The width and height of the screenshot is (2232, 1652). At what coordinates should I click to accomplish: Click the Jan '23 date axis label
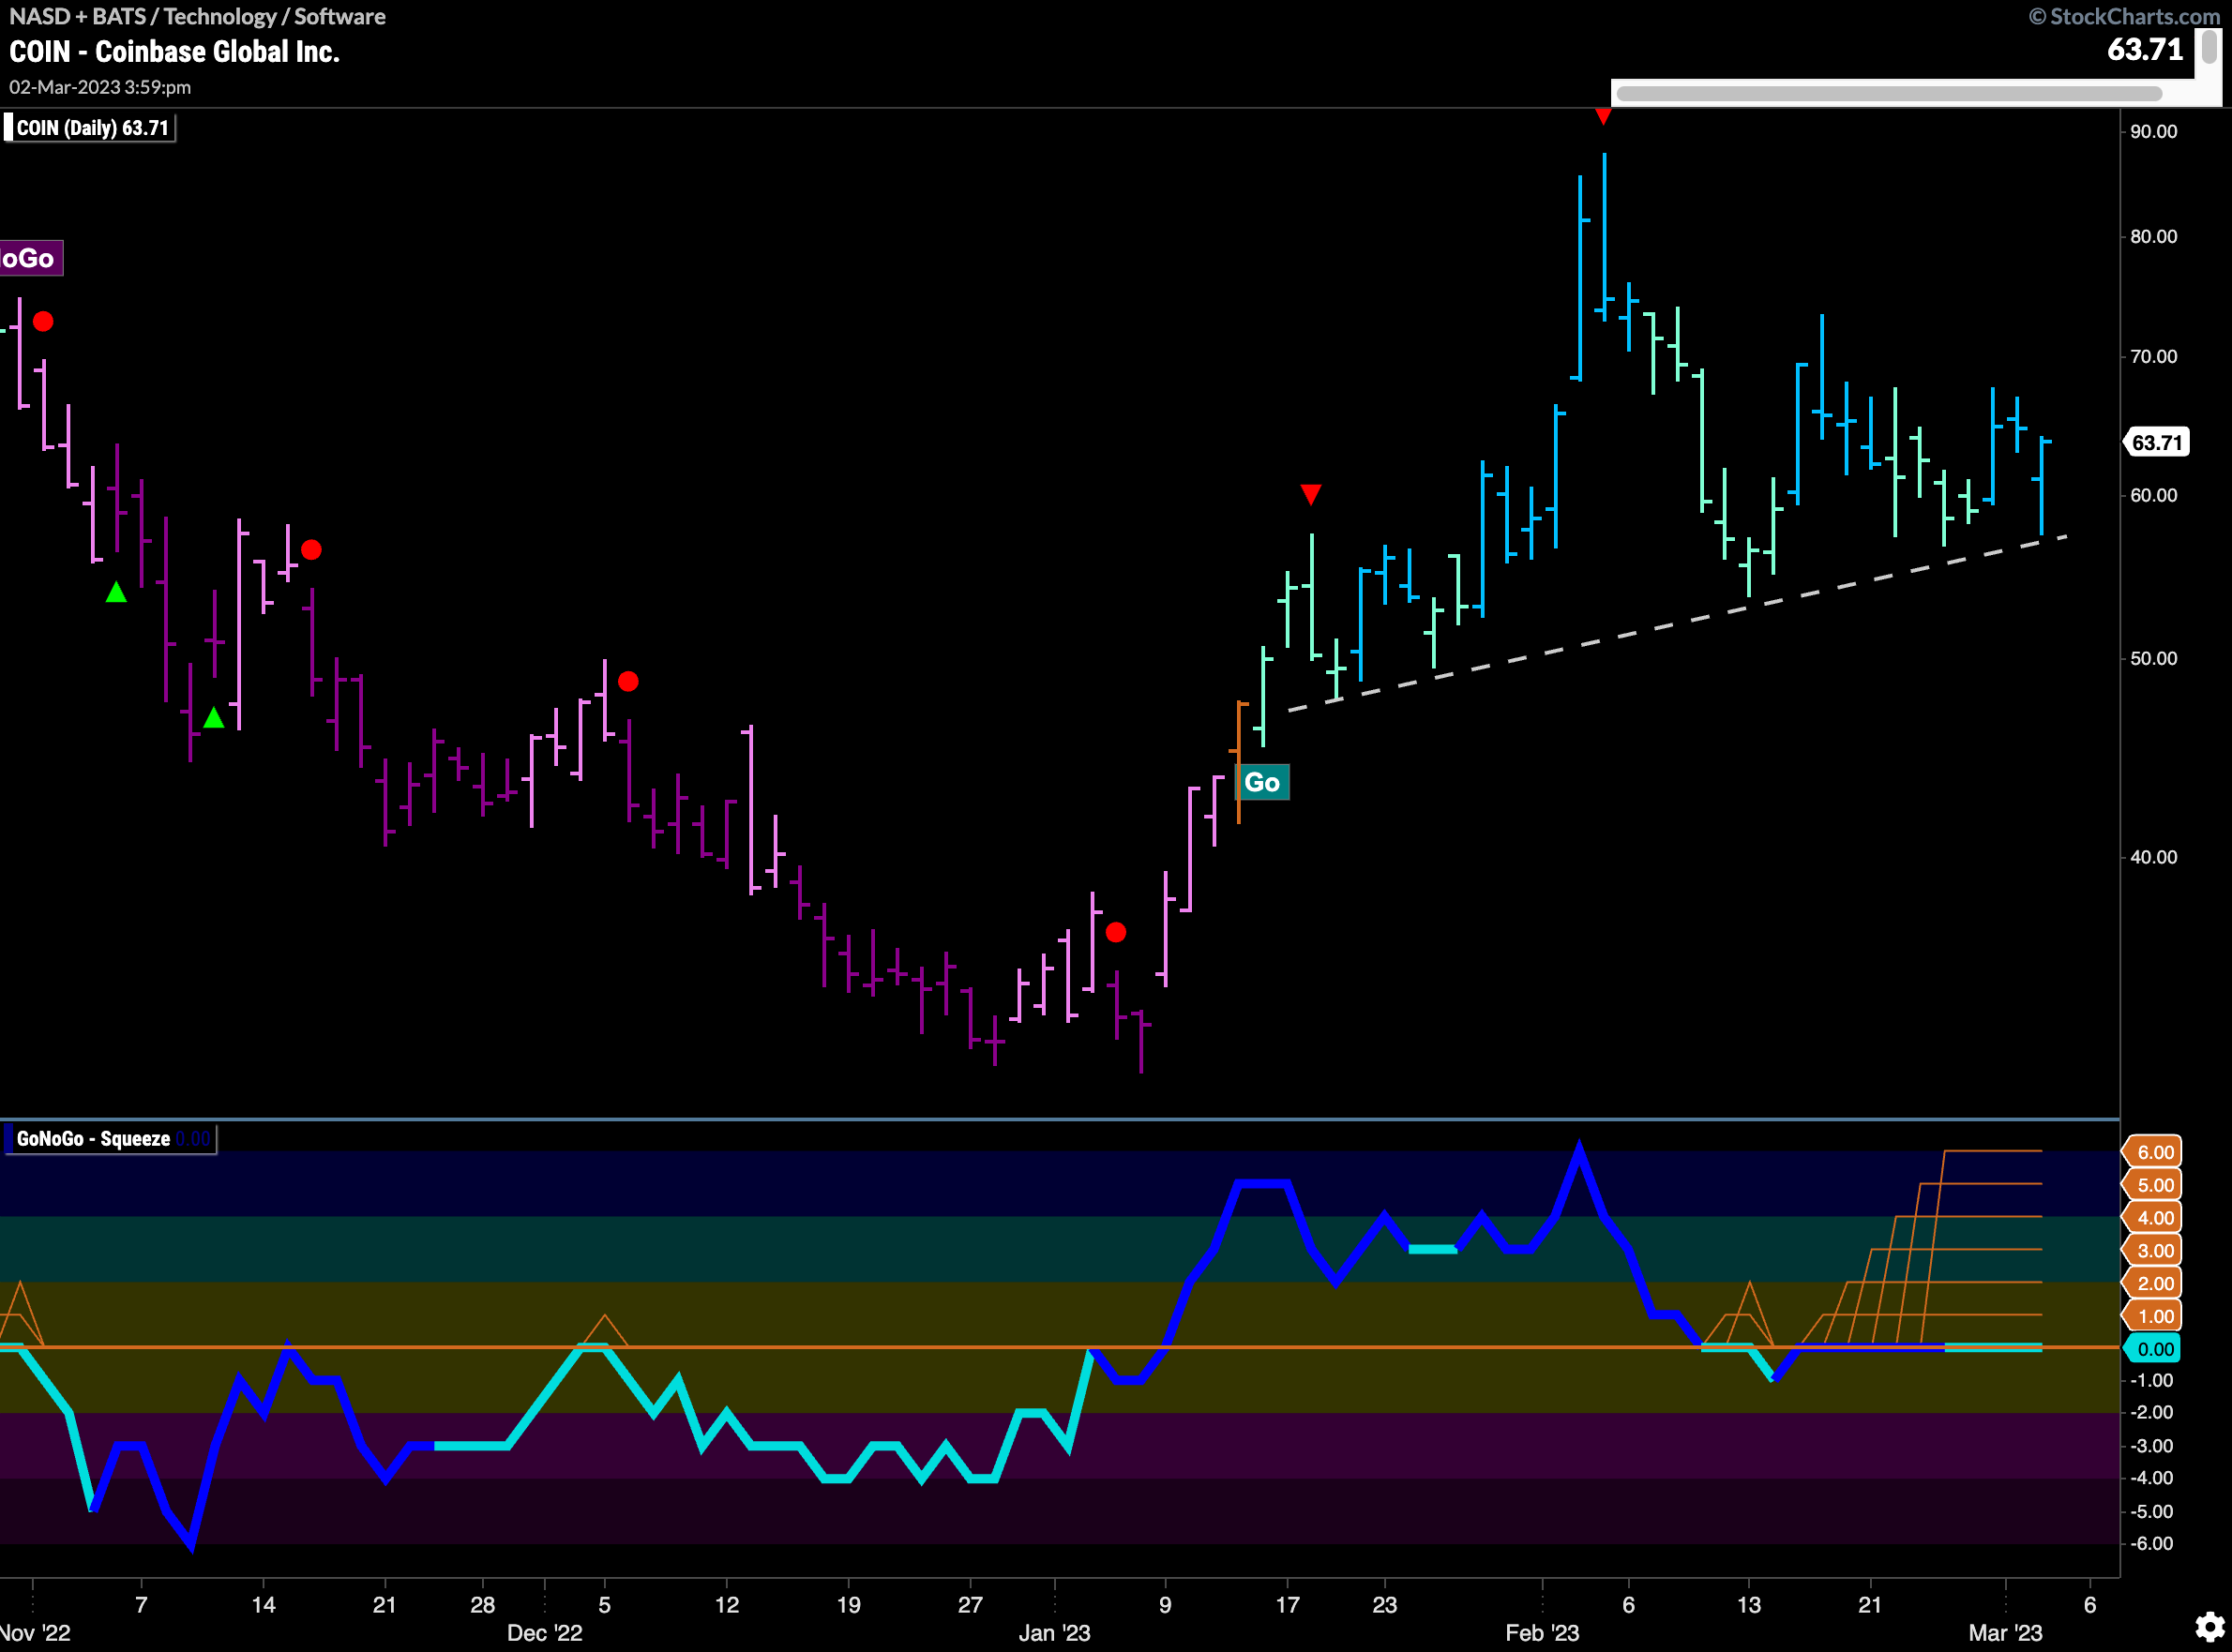[1054, 1633]
